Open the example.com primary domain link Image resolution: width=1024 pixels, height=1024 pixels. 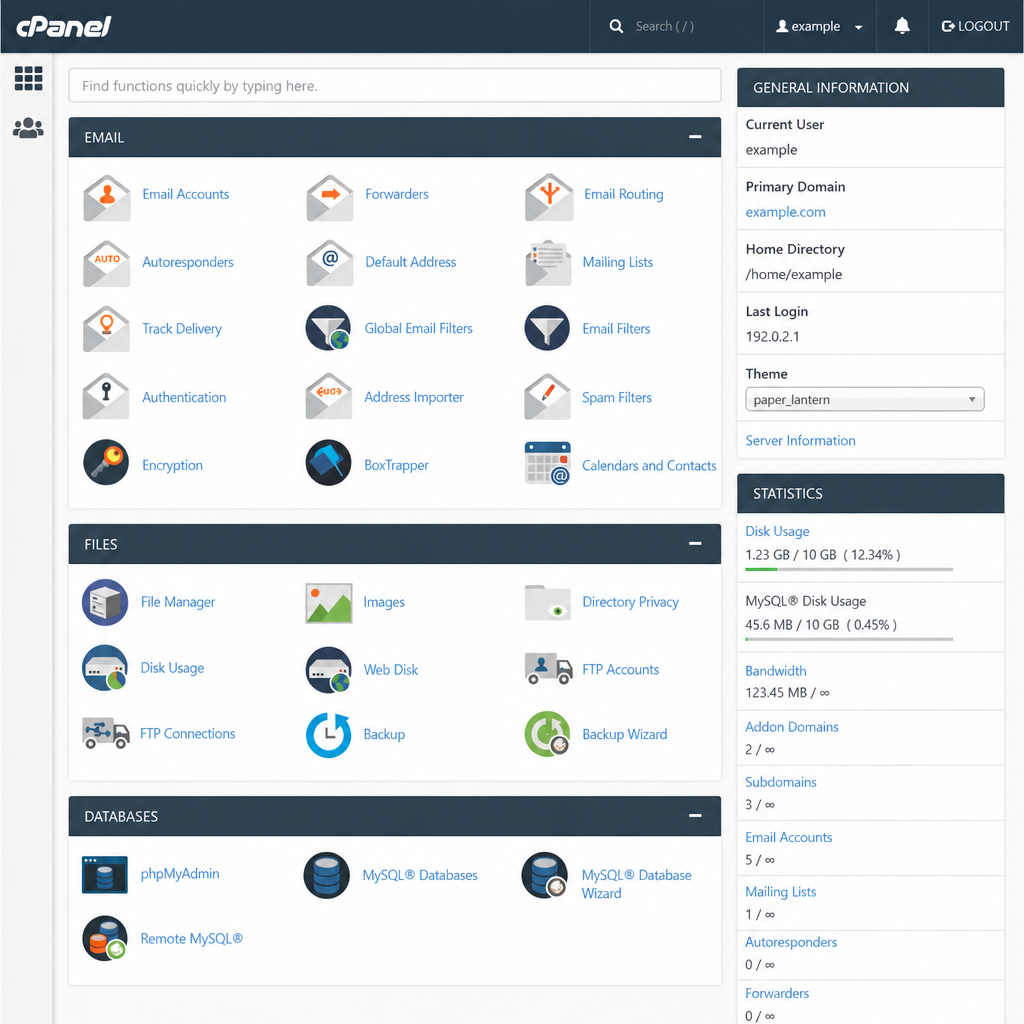[785, 212]
